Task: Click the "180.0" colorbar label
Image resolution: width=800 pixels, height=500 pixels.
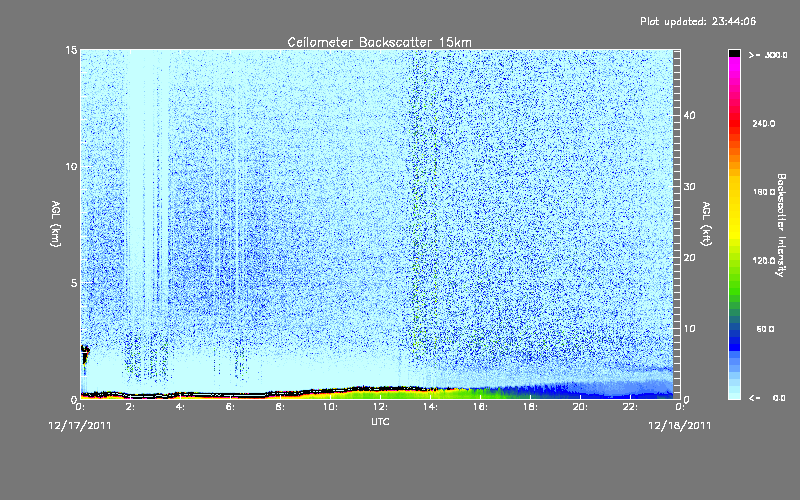Action: pos(764,192)
